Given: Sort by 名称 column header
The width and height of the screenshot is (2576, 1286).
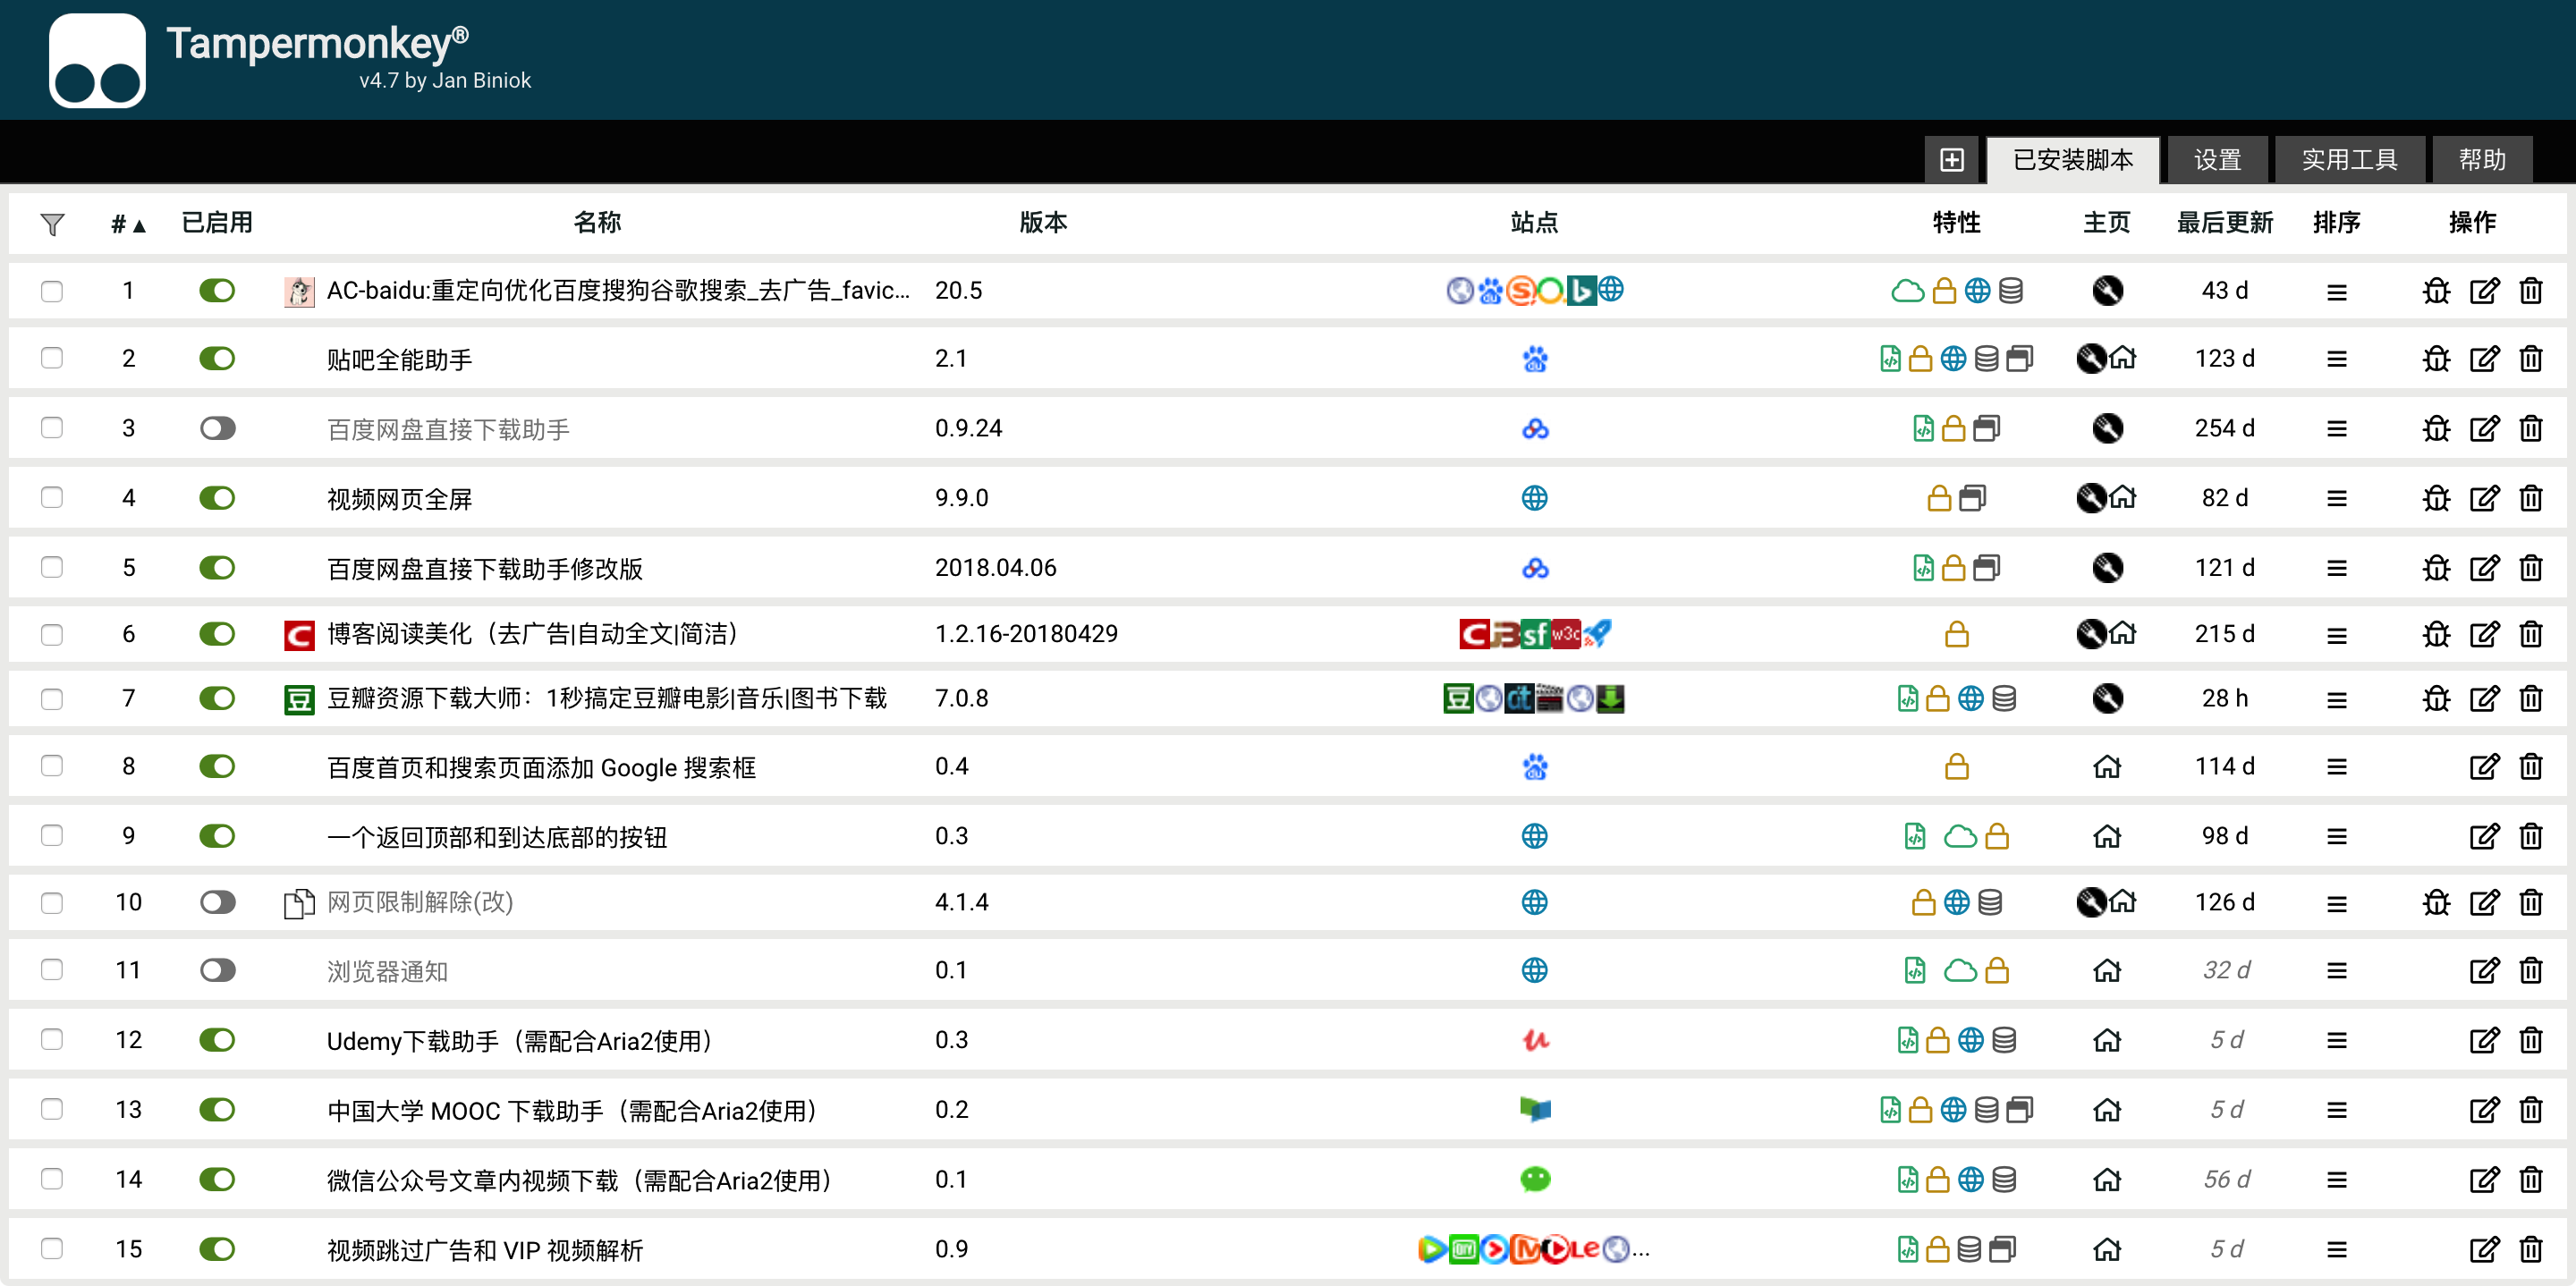Looking at the screenshot, I should tap(597, 222).
